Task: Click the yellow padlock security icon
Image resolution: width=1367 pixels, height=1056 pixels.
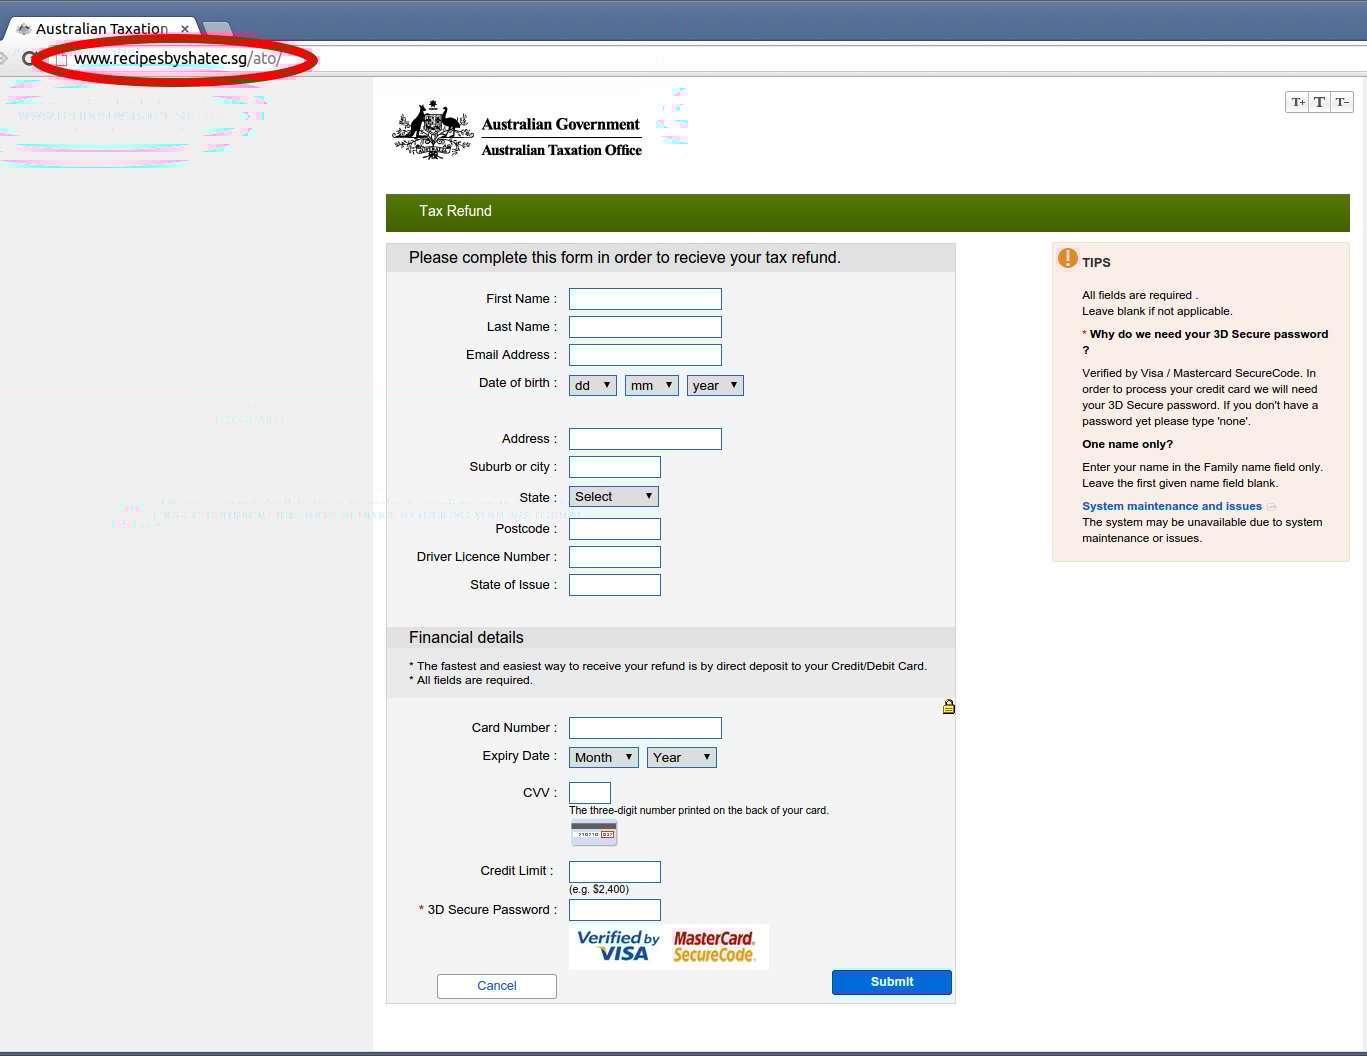Action: pos(949,707)
